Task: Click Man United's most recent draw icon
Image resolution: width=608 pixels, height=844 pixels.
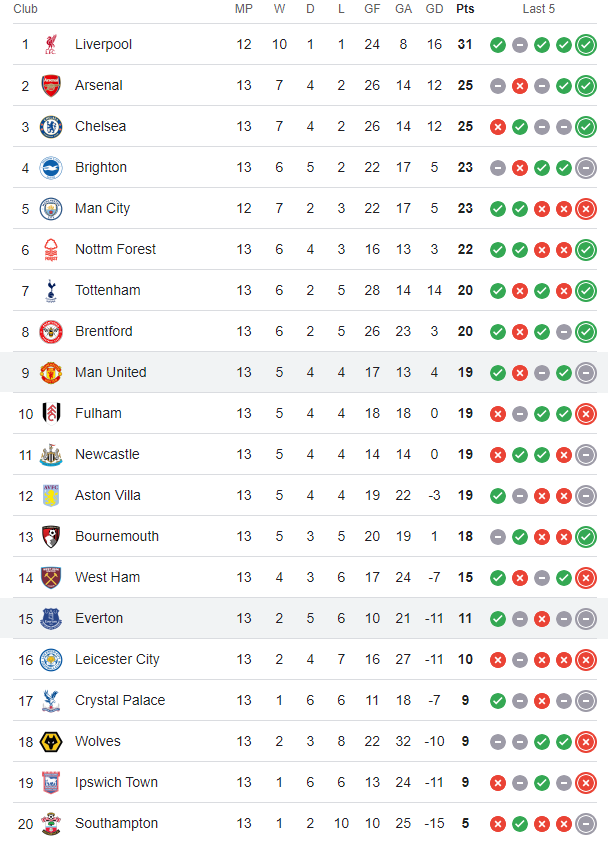Action: 586,372
